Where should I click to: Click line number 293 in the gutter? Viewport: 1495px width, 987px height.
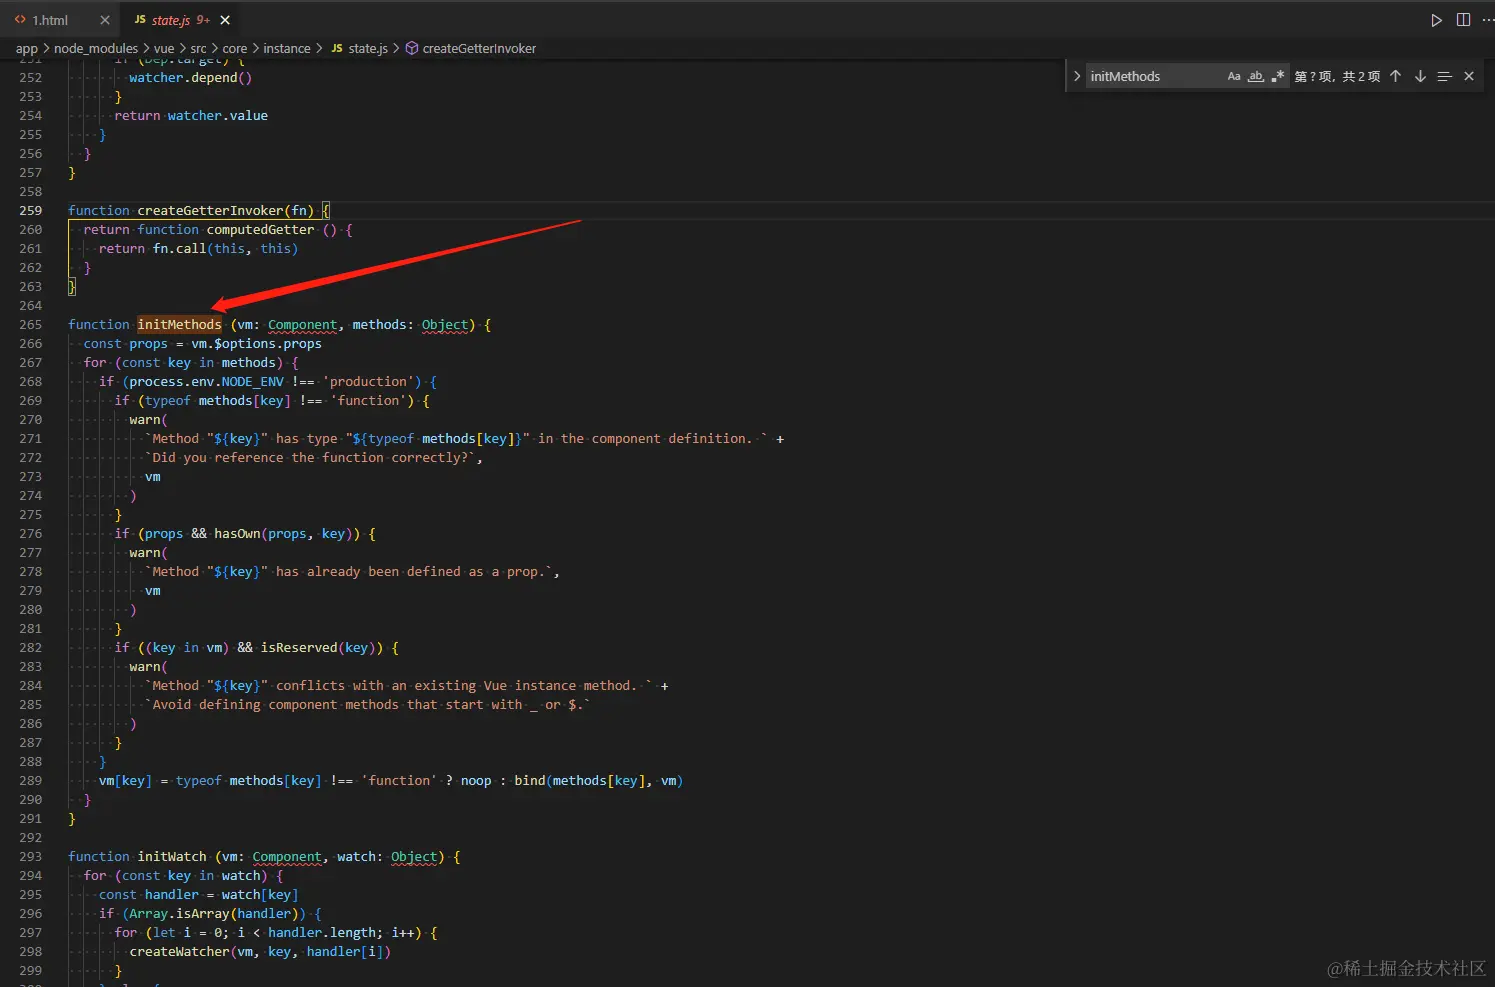pos(31,856)
